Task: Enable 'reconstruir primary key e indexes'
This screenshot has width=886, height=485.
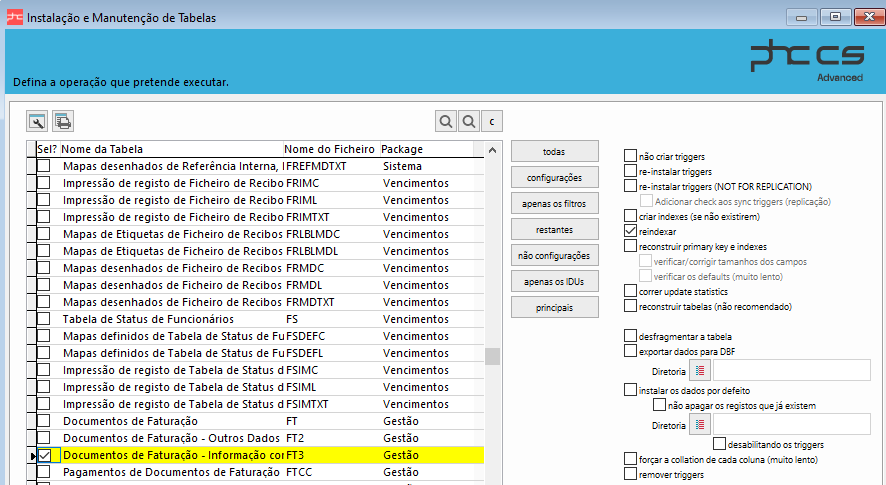Action: (631, 245)
